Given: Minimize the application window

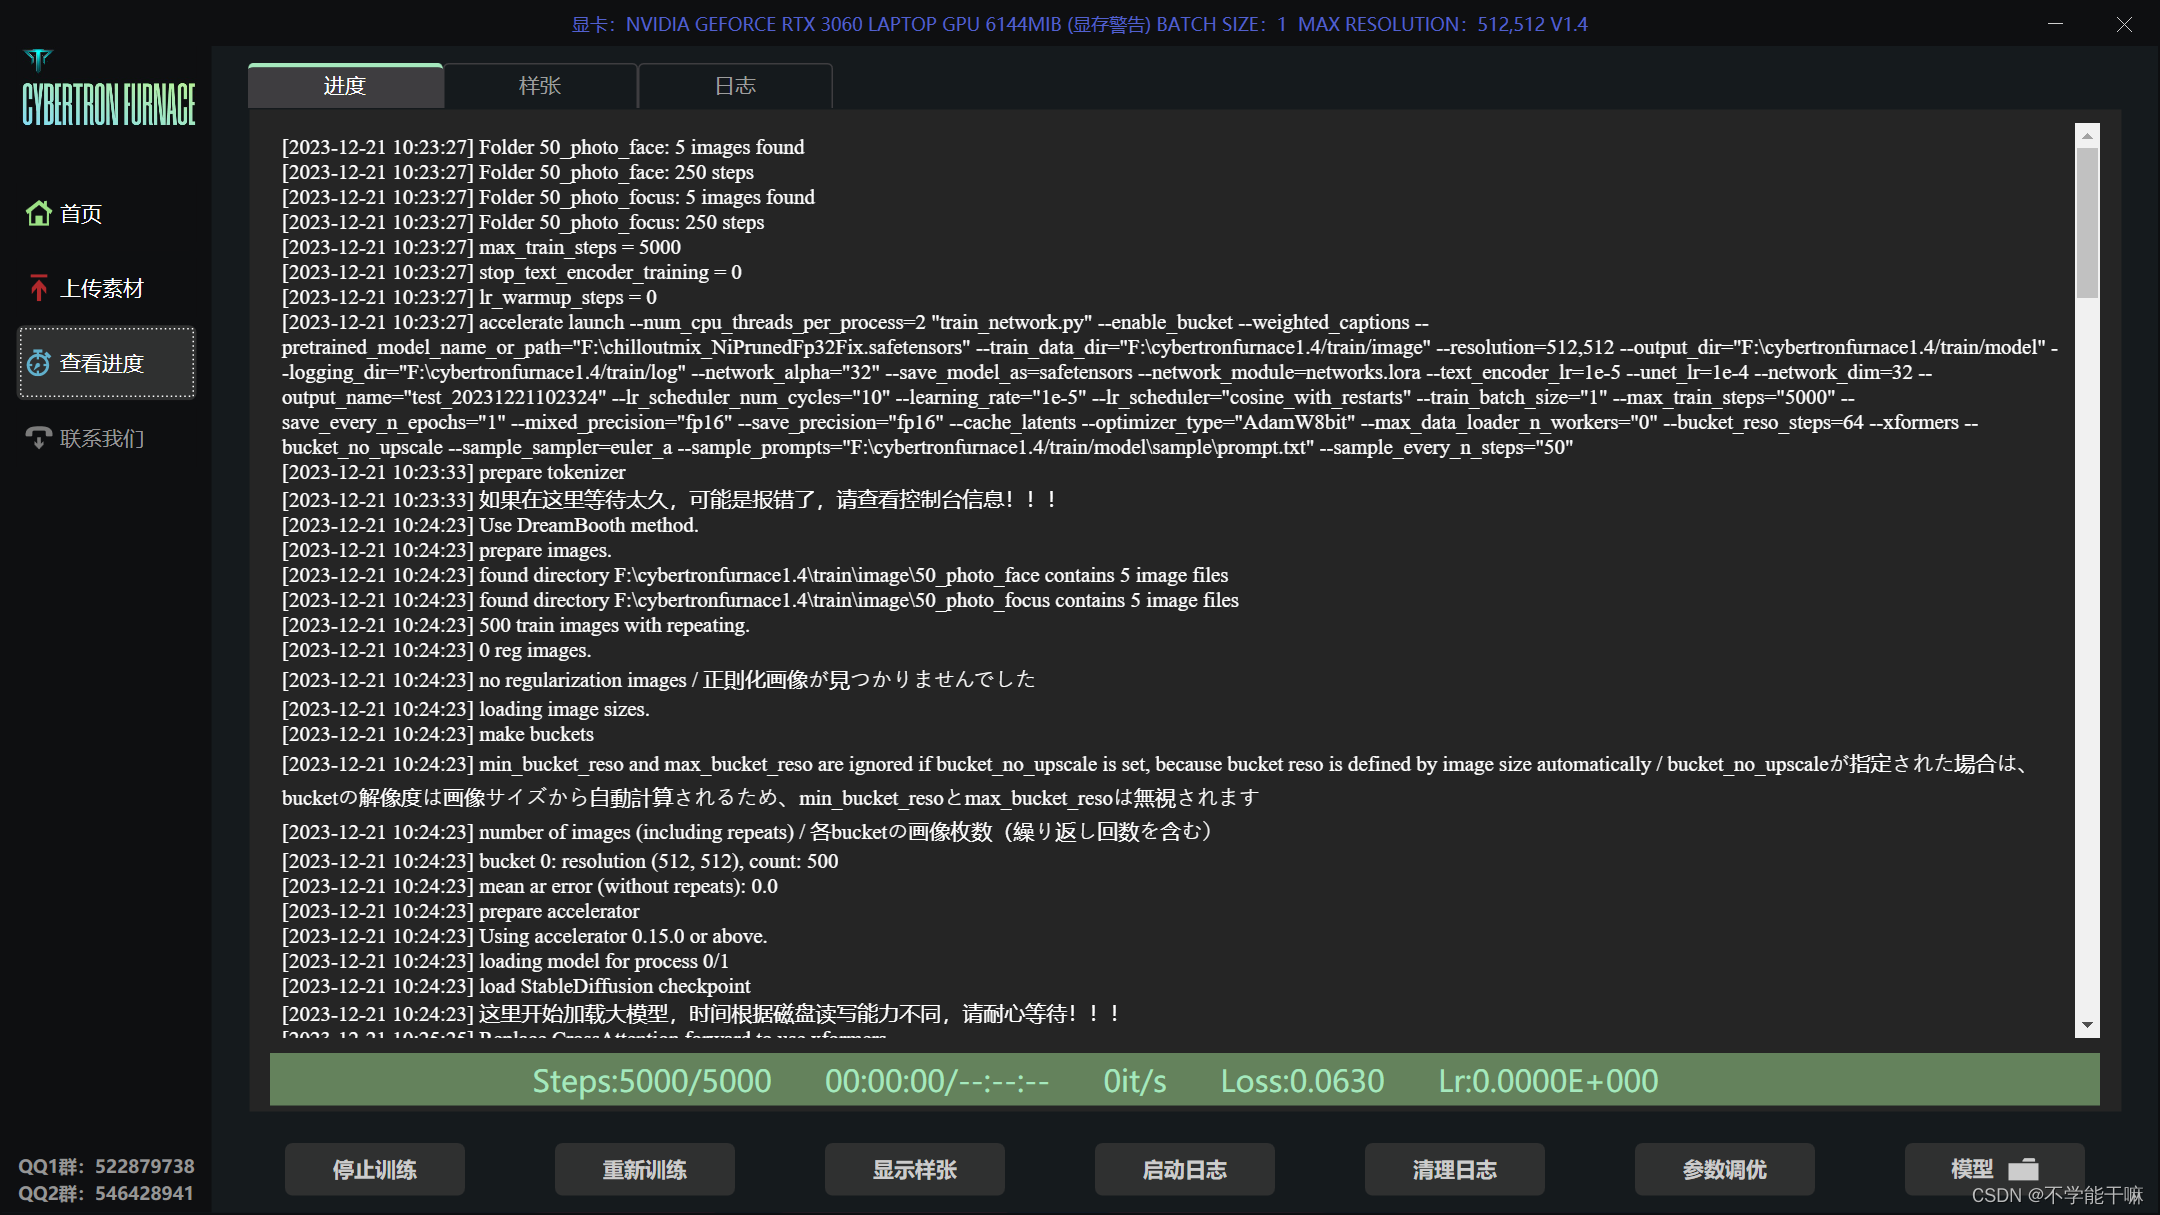Looking at the screenshot, I should point(2056,24).
